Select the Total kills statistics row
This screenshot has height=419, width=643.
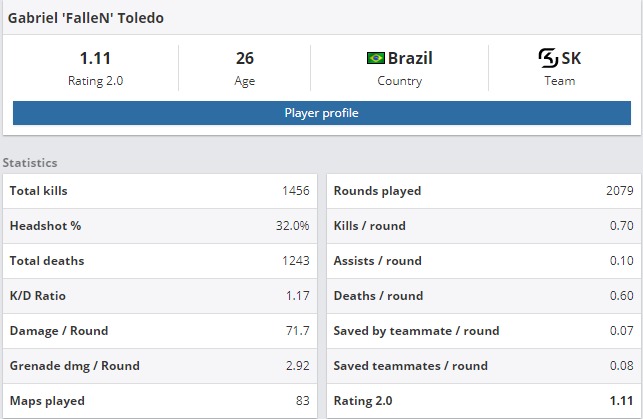pos(160,191)
